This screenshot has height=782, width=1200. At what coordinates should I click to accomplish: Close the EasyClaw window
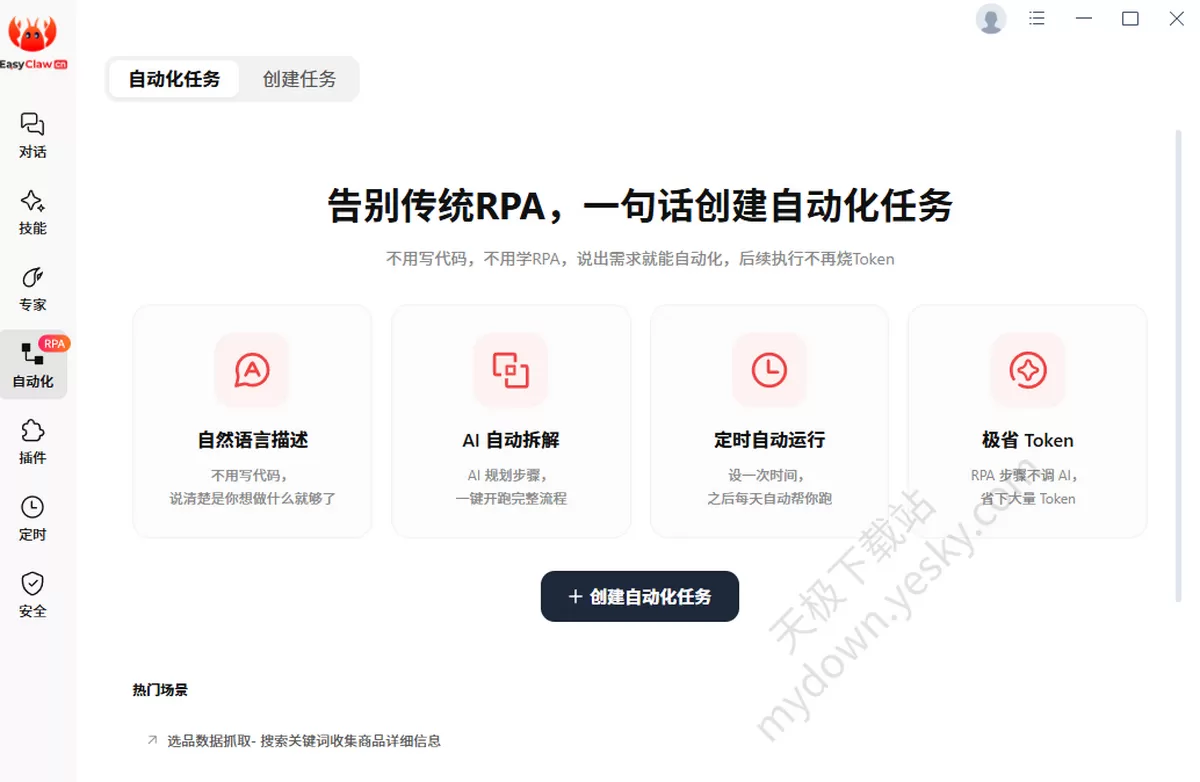(x=1177, y=18)
